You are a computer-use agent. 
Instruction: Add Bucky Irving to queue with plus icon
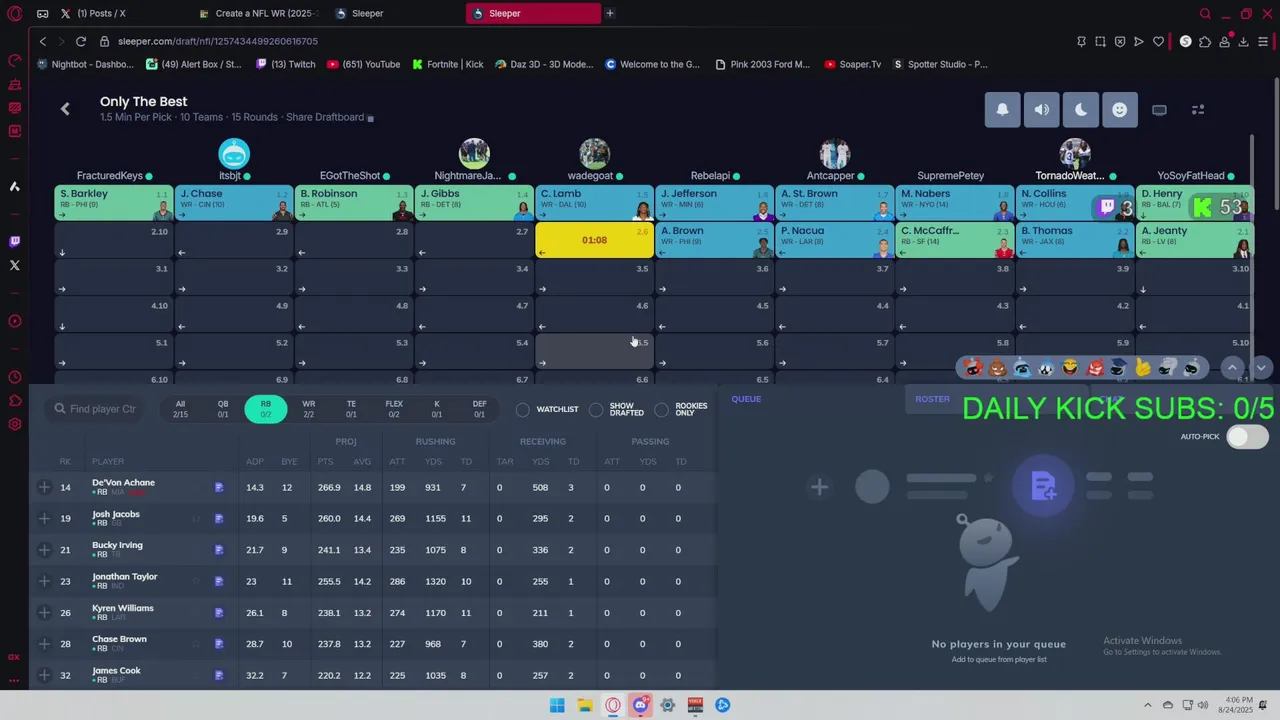pyautogui.click(x=44, y=550)
